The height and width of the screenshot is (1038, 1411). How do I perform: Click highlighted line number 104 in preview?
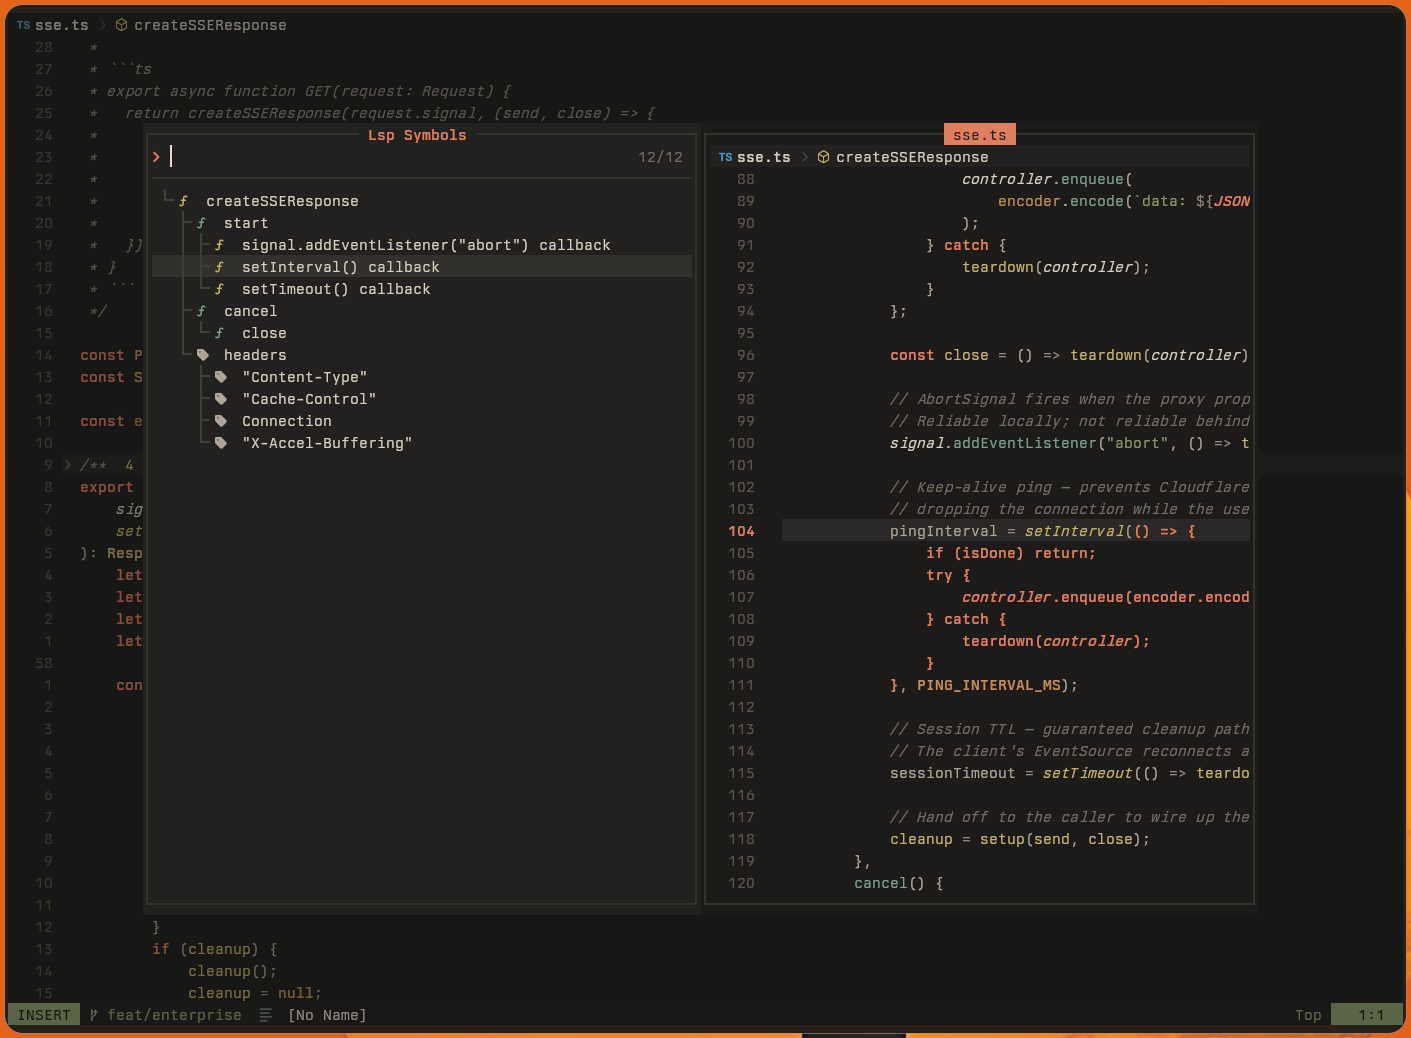click(x=742, y=531)
